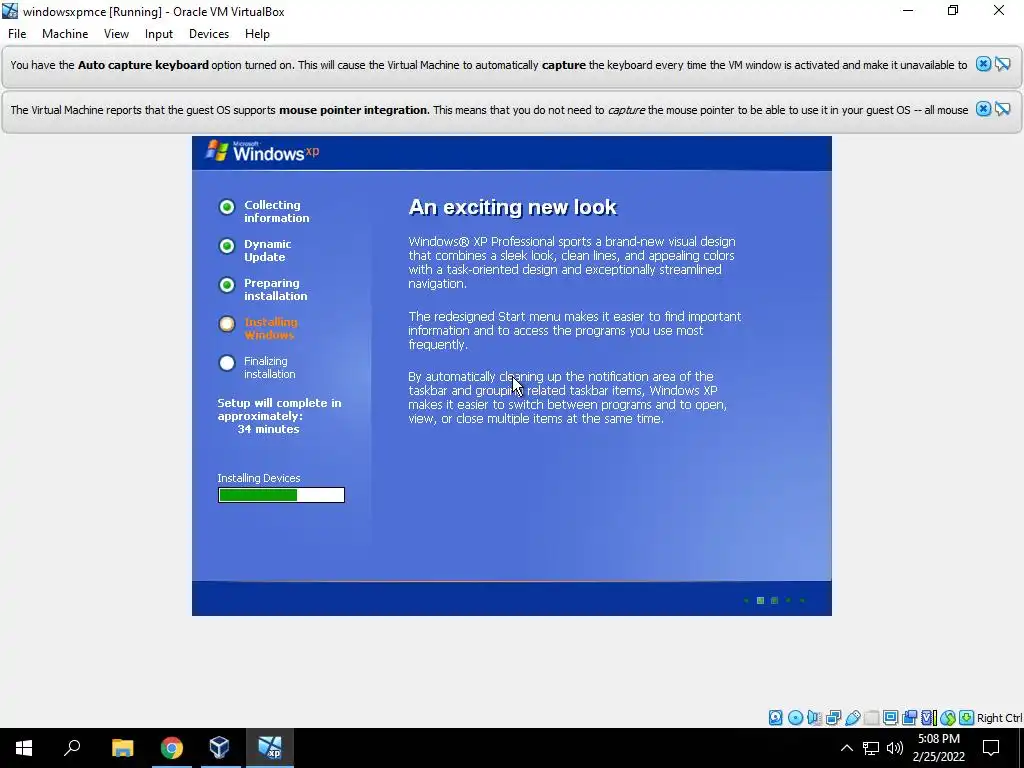Click the CPU virtualization indicator icon
Image resolution: width=1024 pixels, height=768 pixels.
point(928,718)
